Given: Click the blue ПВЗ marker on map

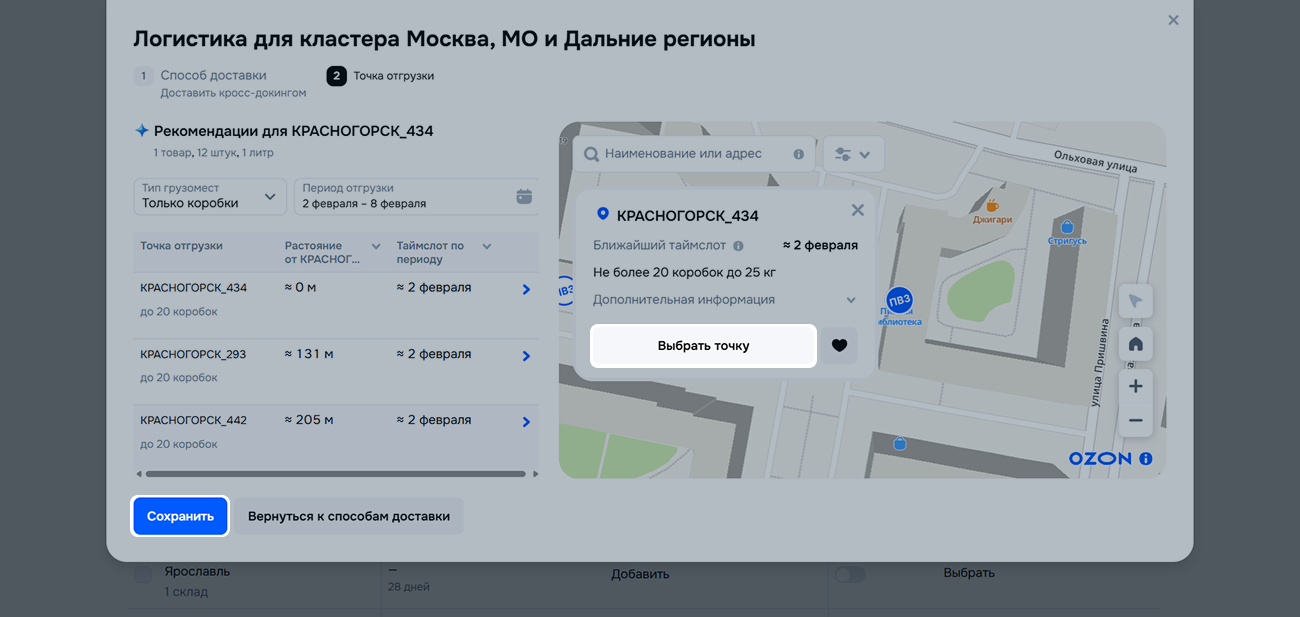Looking at the screenshot, I should point(899,300).
